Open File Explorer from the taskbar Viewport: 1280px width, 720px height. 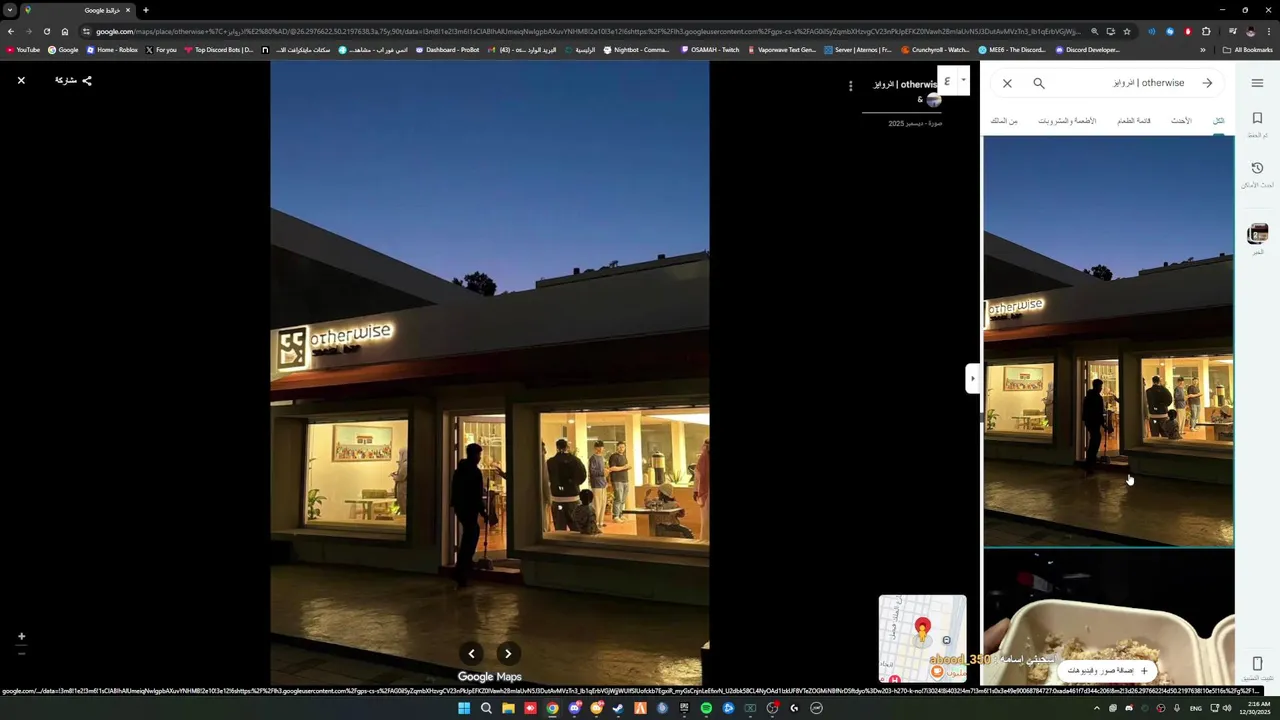pyautogui.click(x=508, y=708)
